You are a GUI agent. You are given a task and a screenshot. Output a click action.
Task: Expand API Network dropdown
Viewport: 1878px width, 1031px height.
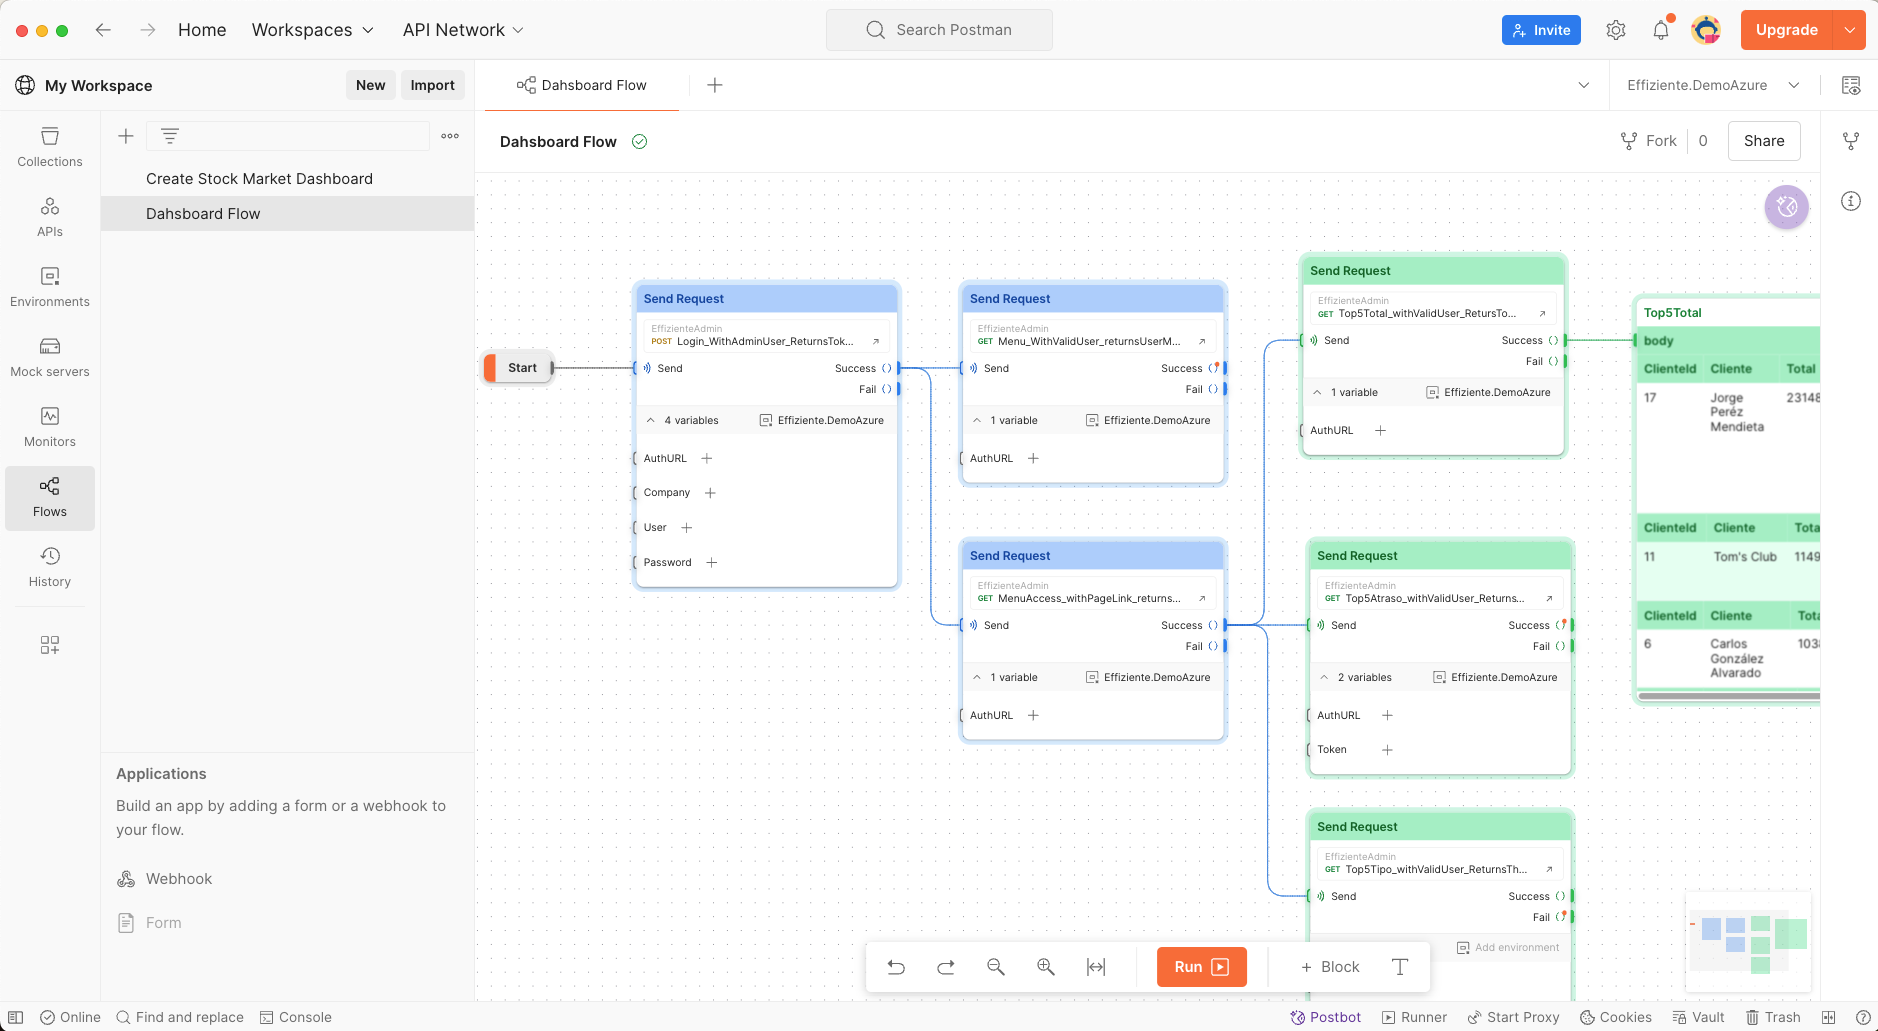[463, 30]
